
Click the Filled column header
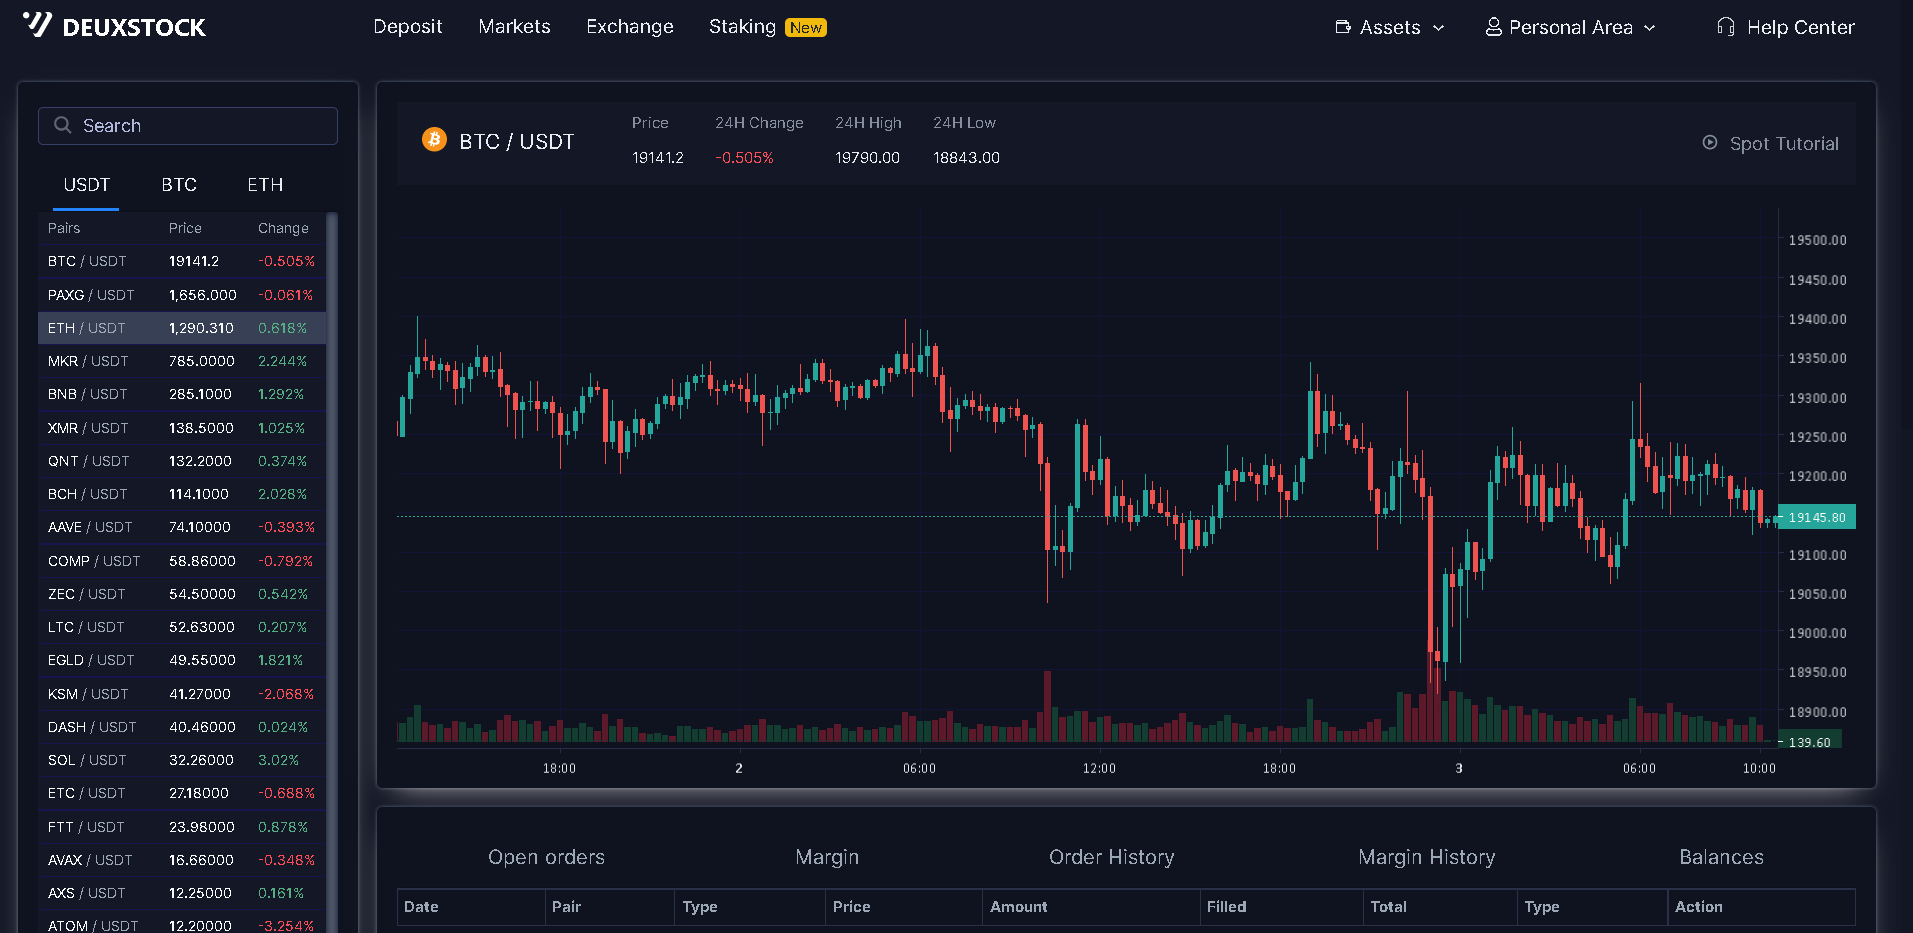point(1226,907)
